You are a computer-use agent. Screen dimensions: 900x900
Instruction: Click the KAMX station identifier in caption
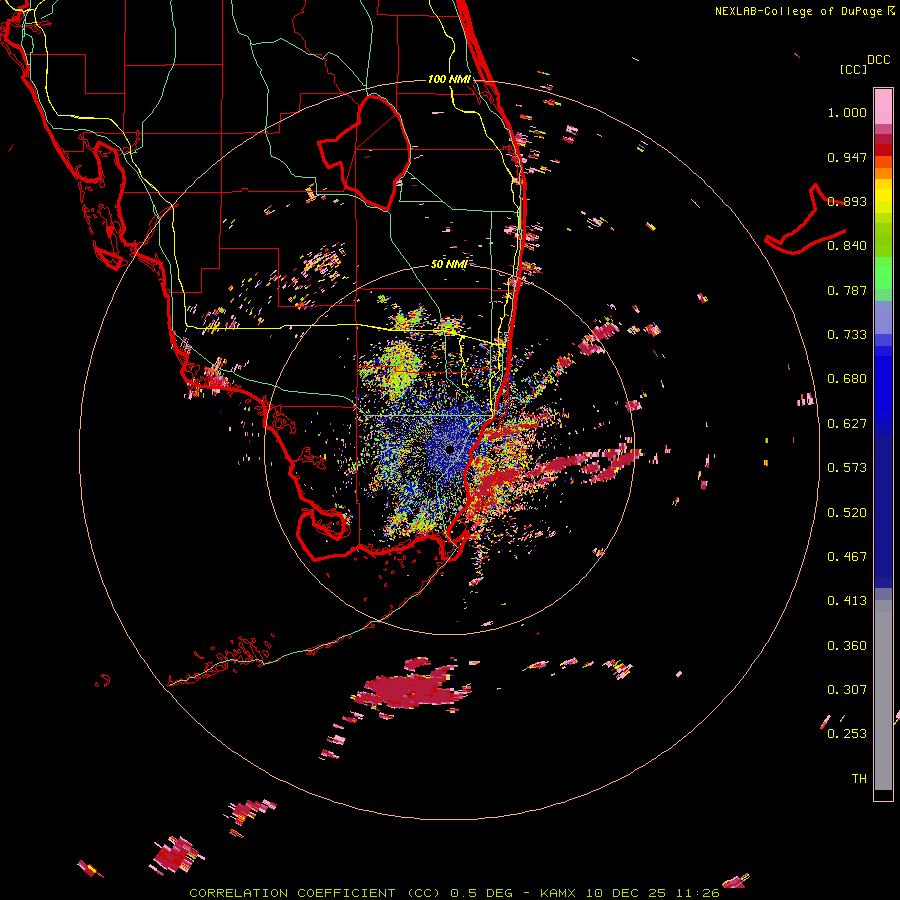(x=559, y=893)
